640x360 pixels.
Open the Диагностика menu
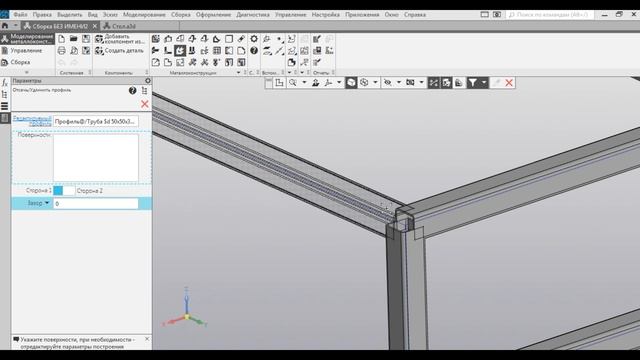click(253, 14)
